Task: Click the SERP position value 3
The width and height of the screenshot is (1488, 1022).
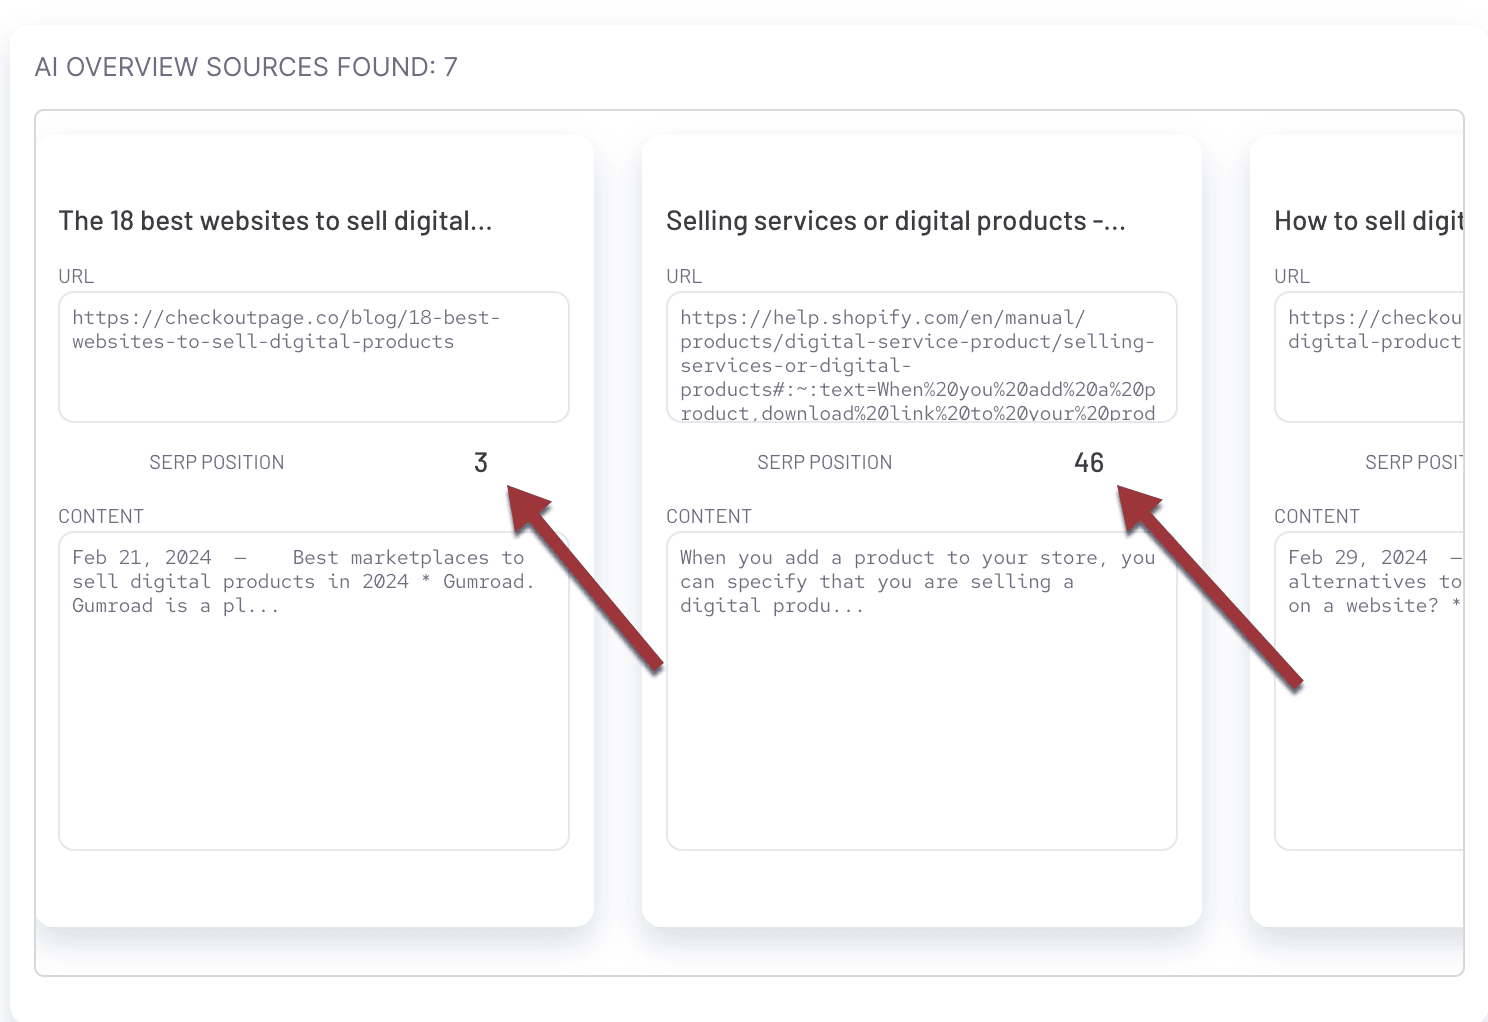Action: [481, 462]
